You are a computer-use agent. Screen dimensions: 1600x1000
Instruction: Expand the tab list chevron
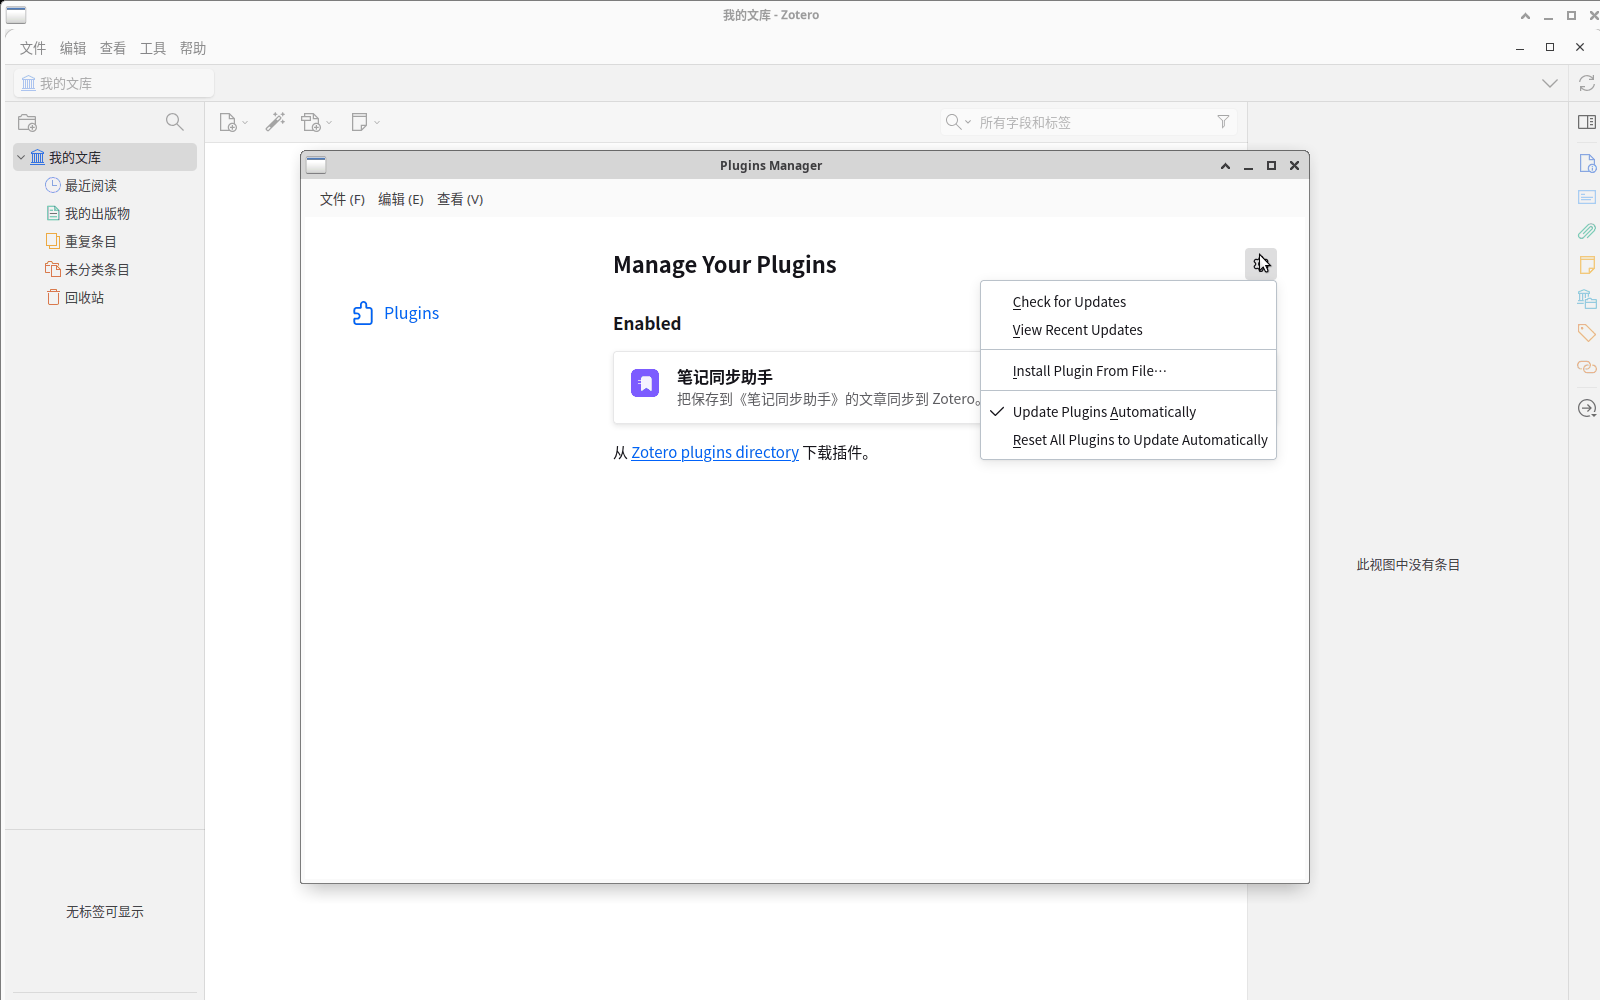1550,83
